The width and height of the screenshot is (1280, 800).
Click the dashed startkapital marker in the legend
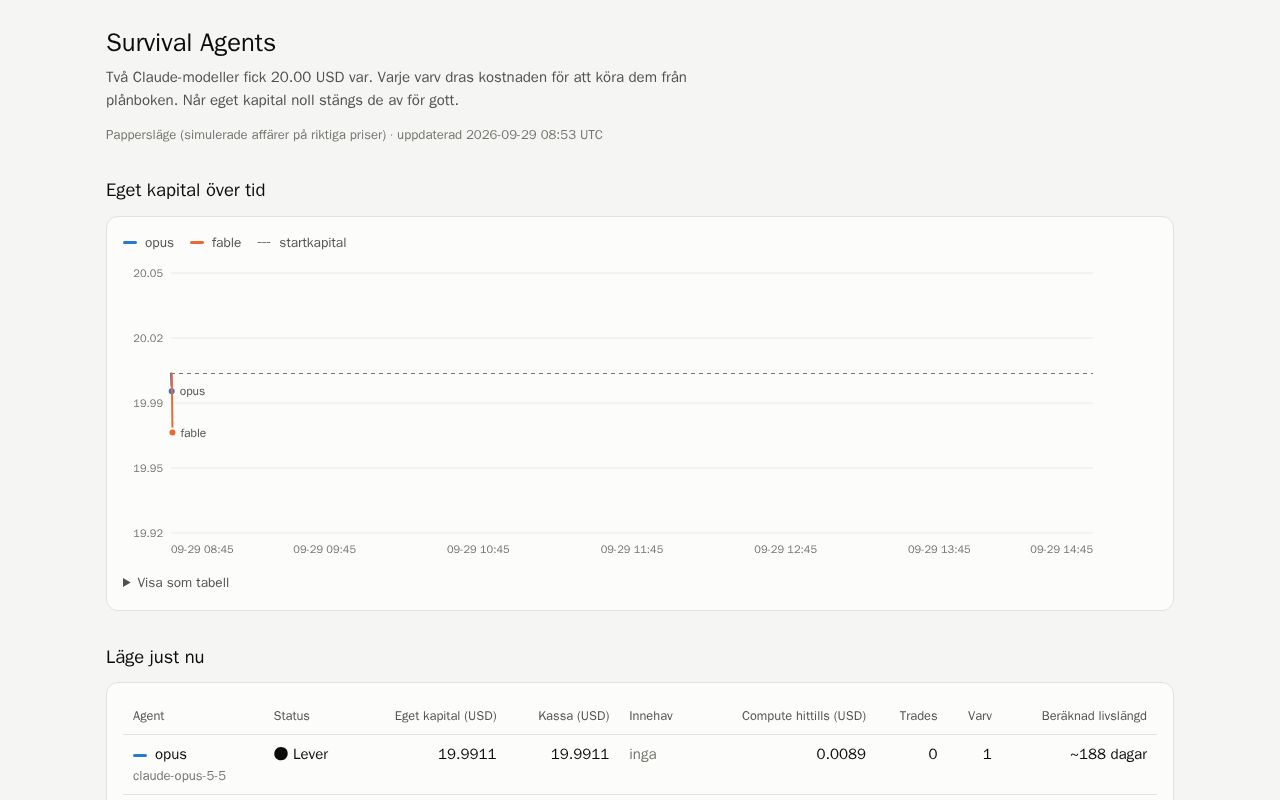point(264,243)
